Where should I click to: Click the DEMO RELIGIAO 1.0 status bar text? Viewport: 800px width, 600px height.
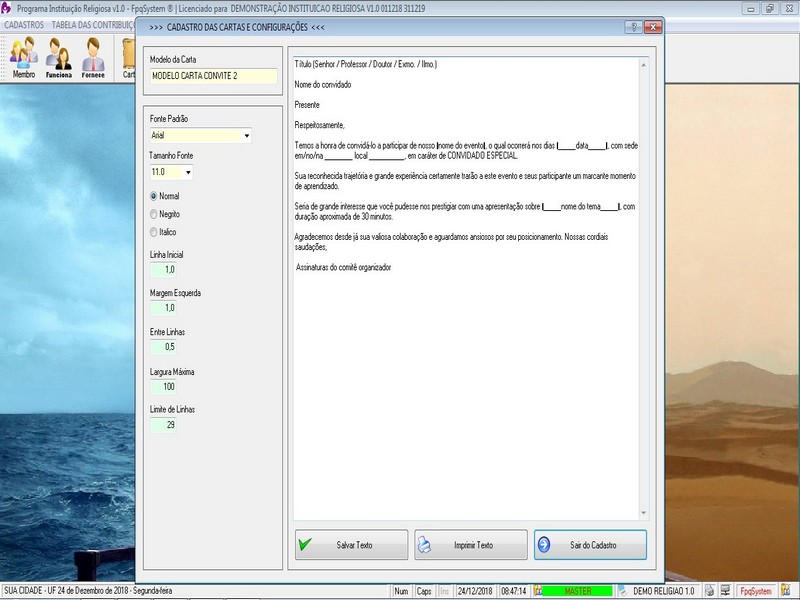(x=663, y=591)
